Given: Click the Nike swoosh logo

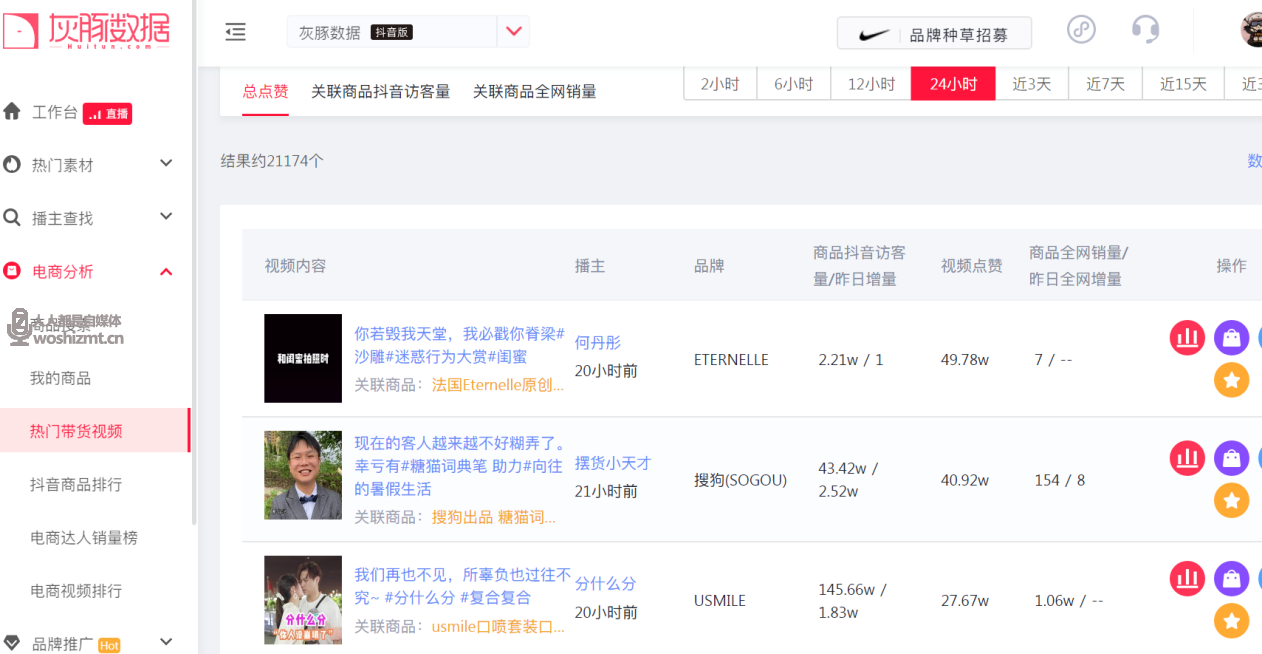Looking at the screenshot, I should 874,35.
